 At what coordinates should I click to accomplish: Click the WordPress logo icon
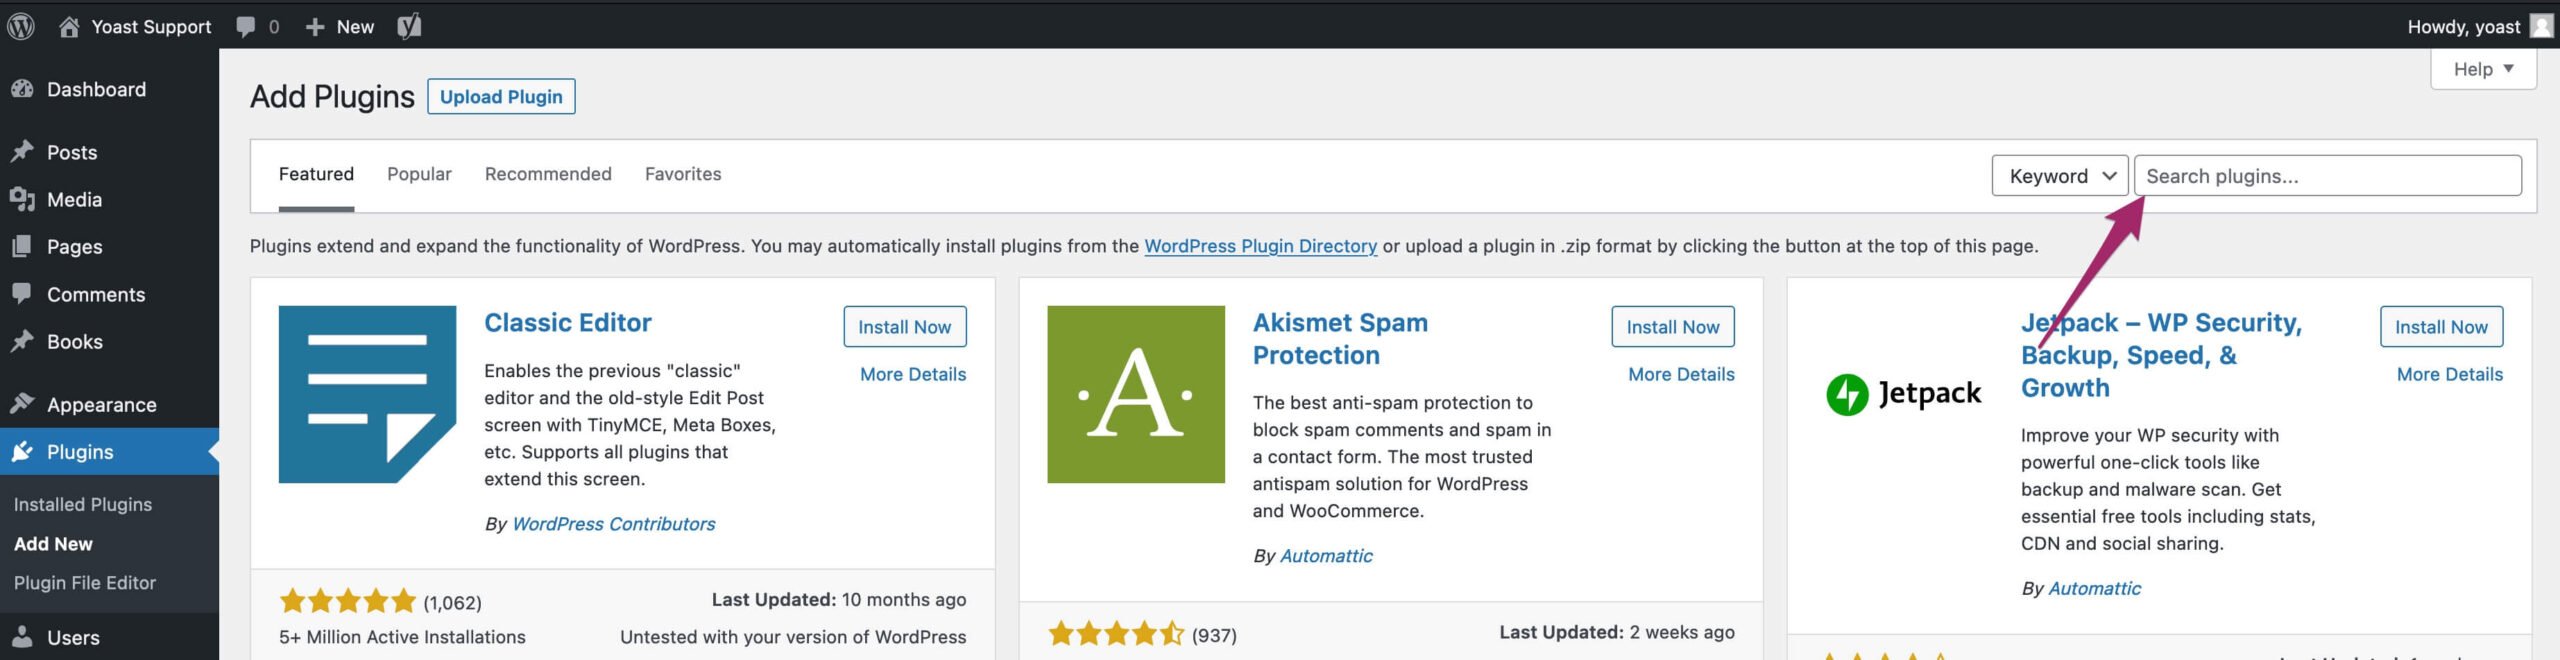coord(21,26)
